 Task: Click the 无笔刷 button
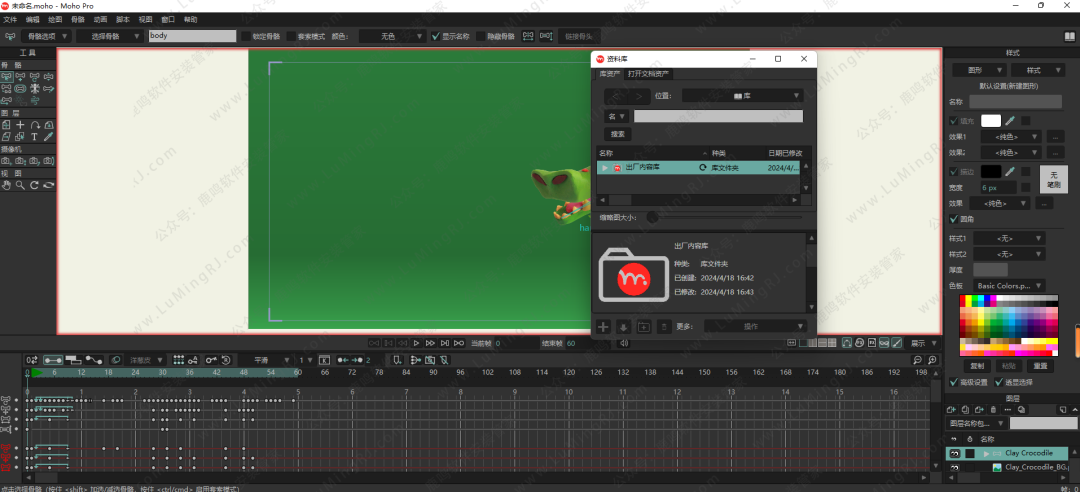(1053, 178)
